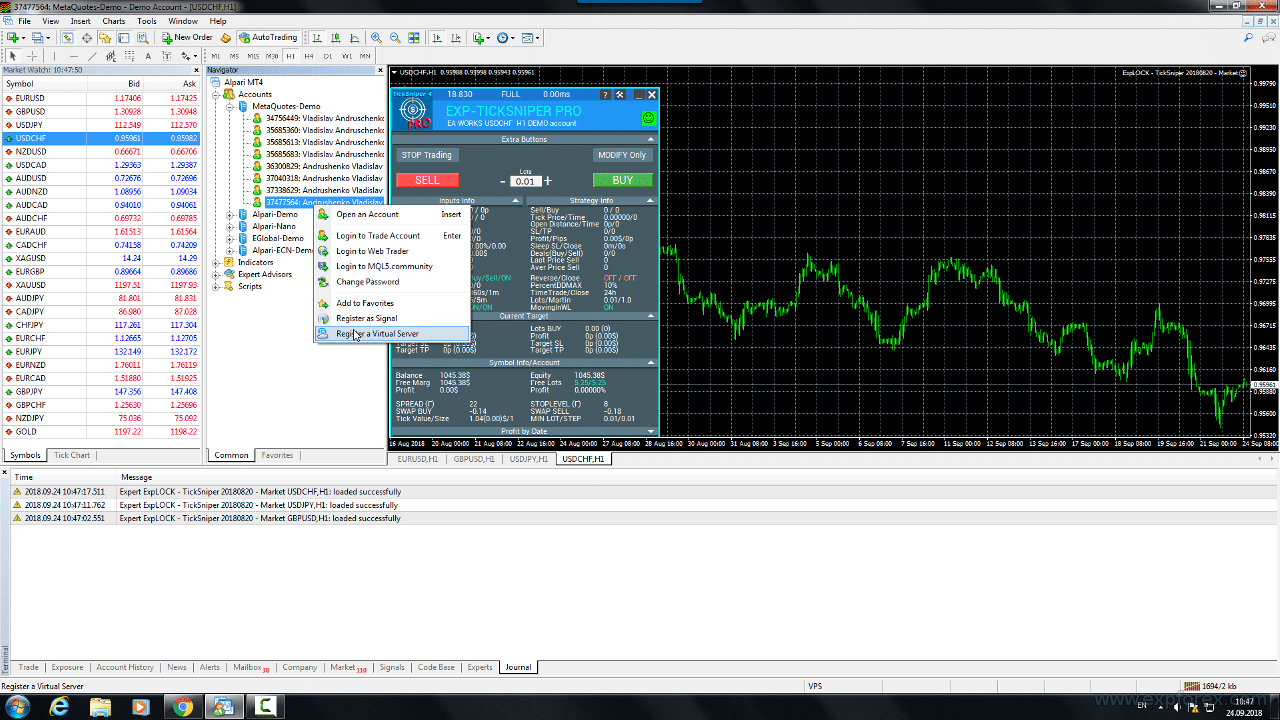Select XAUUSD row in Market Watch
This screenshot has height=720, width=1280.
pos(102,285)
